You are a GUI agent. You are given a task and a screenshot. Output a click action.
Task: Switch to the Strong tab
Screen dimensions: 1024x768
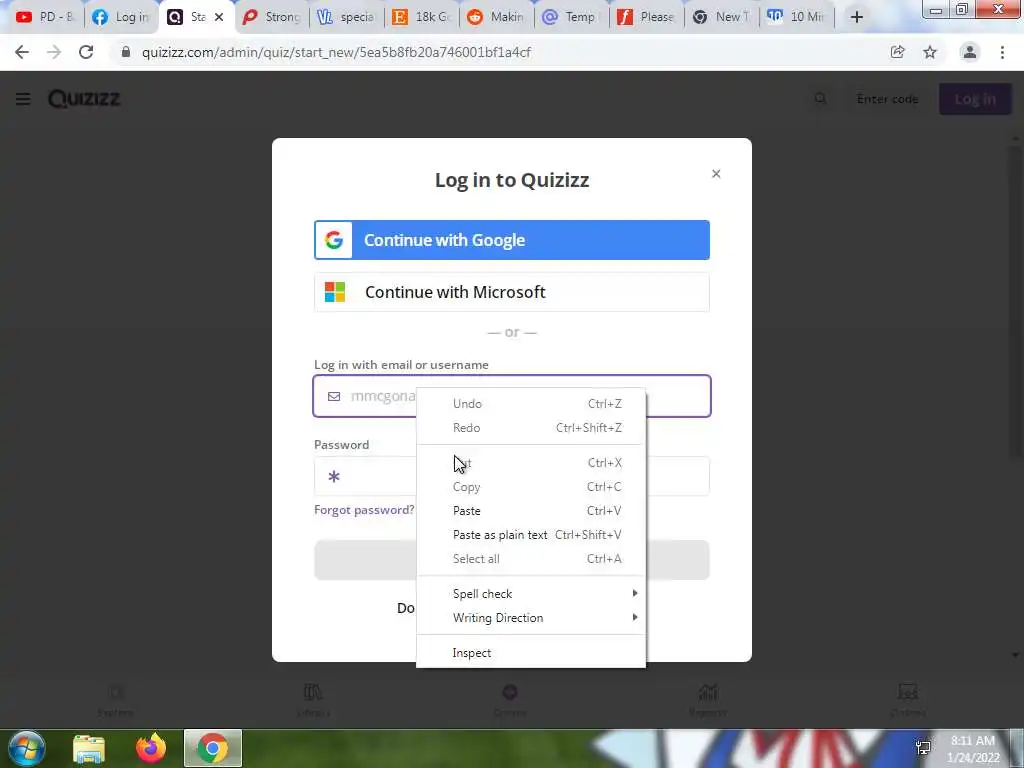(x=272, y=17)
